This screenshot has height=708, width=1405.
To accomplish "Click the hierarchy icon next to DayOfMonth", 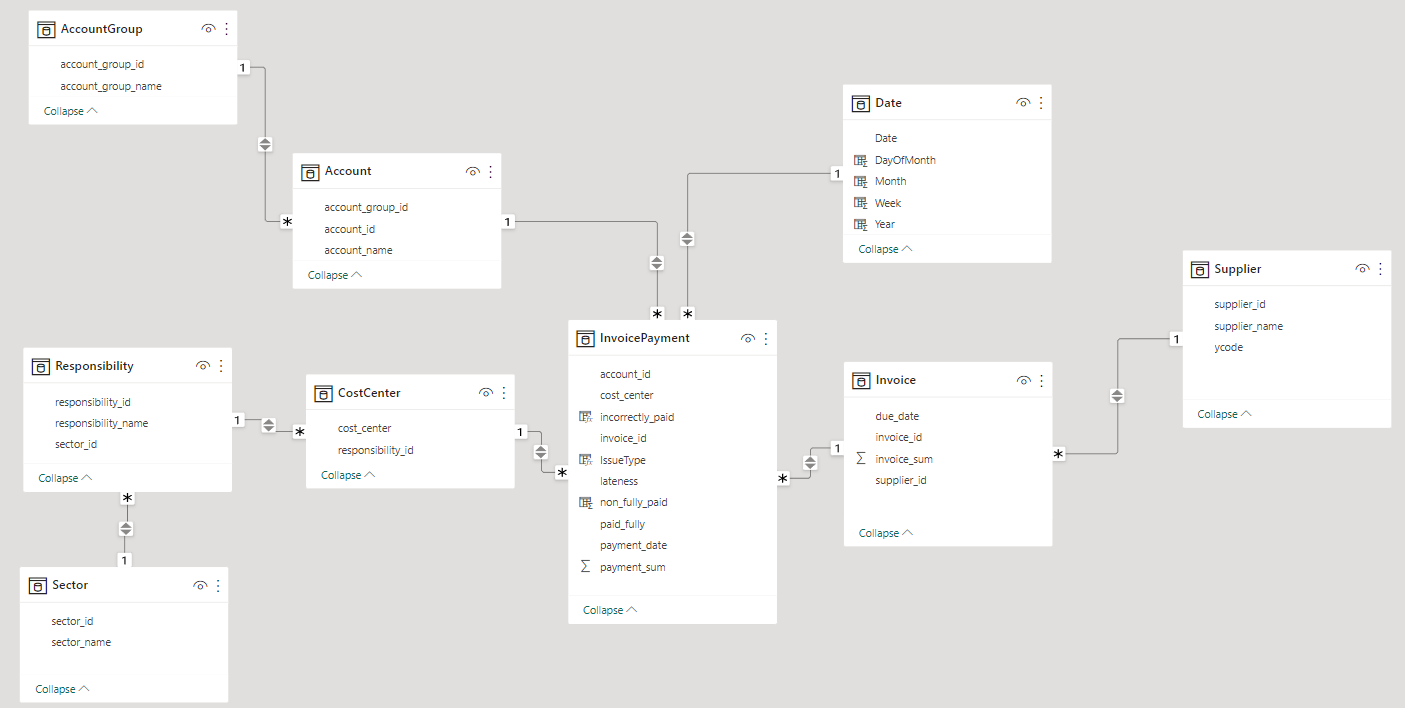I will tap(862, 159).
